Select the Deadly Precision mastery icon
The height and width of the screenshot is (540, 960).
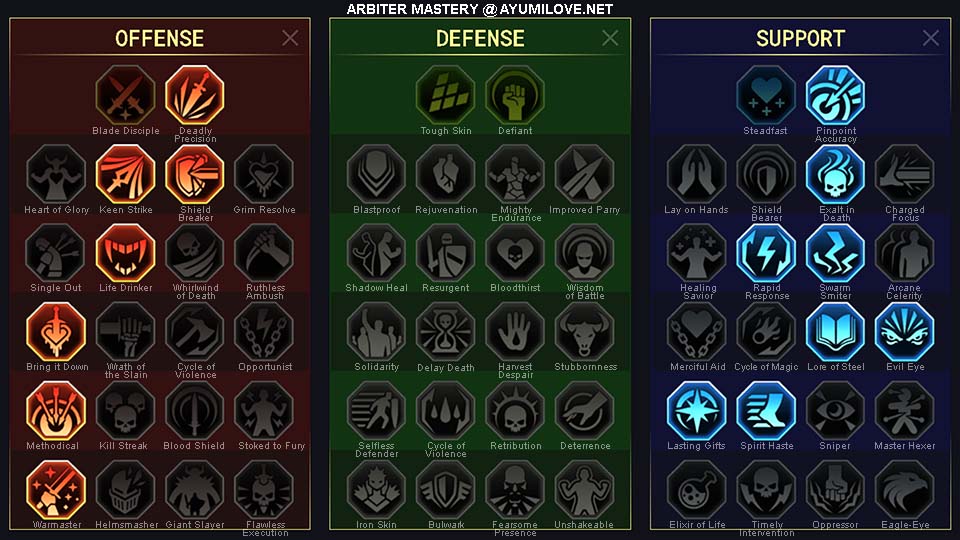coord(195,95)
